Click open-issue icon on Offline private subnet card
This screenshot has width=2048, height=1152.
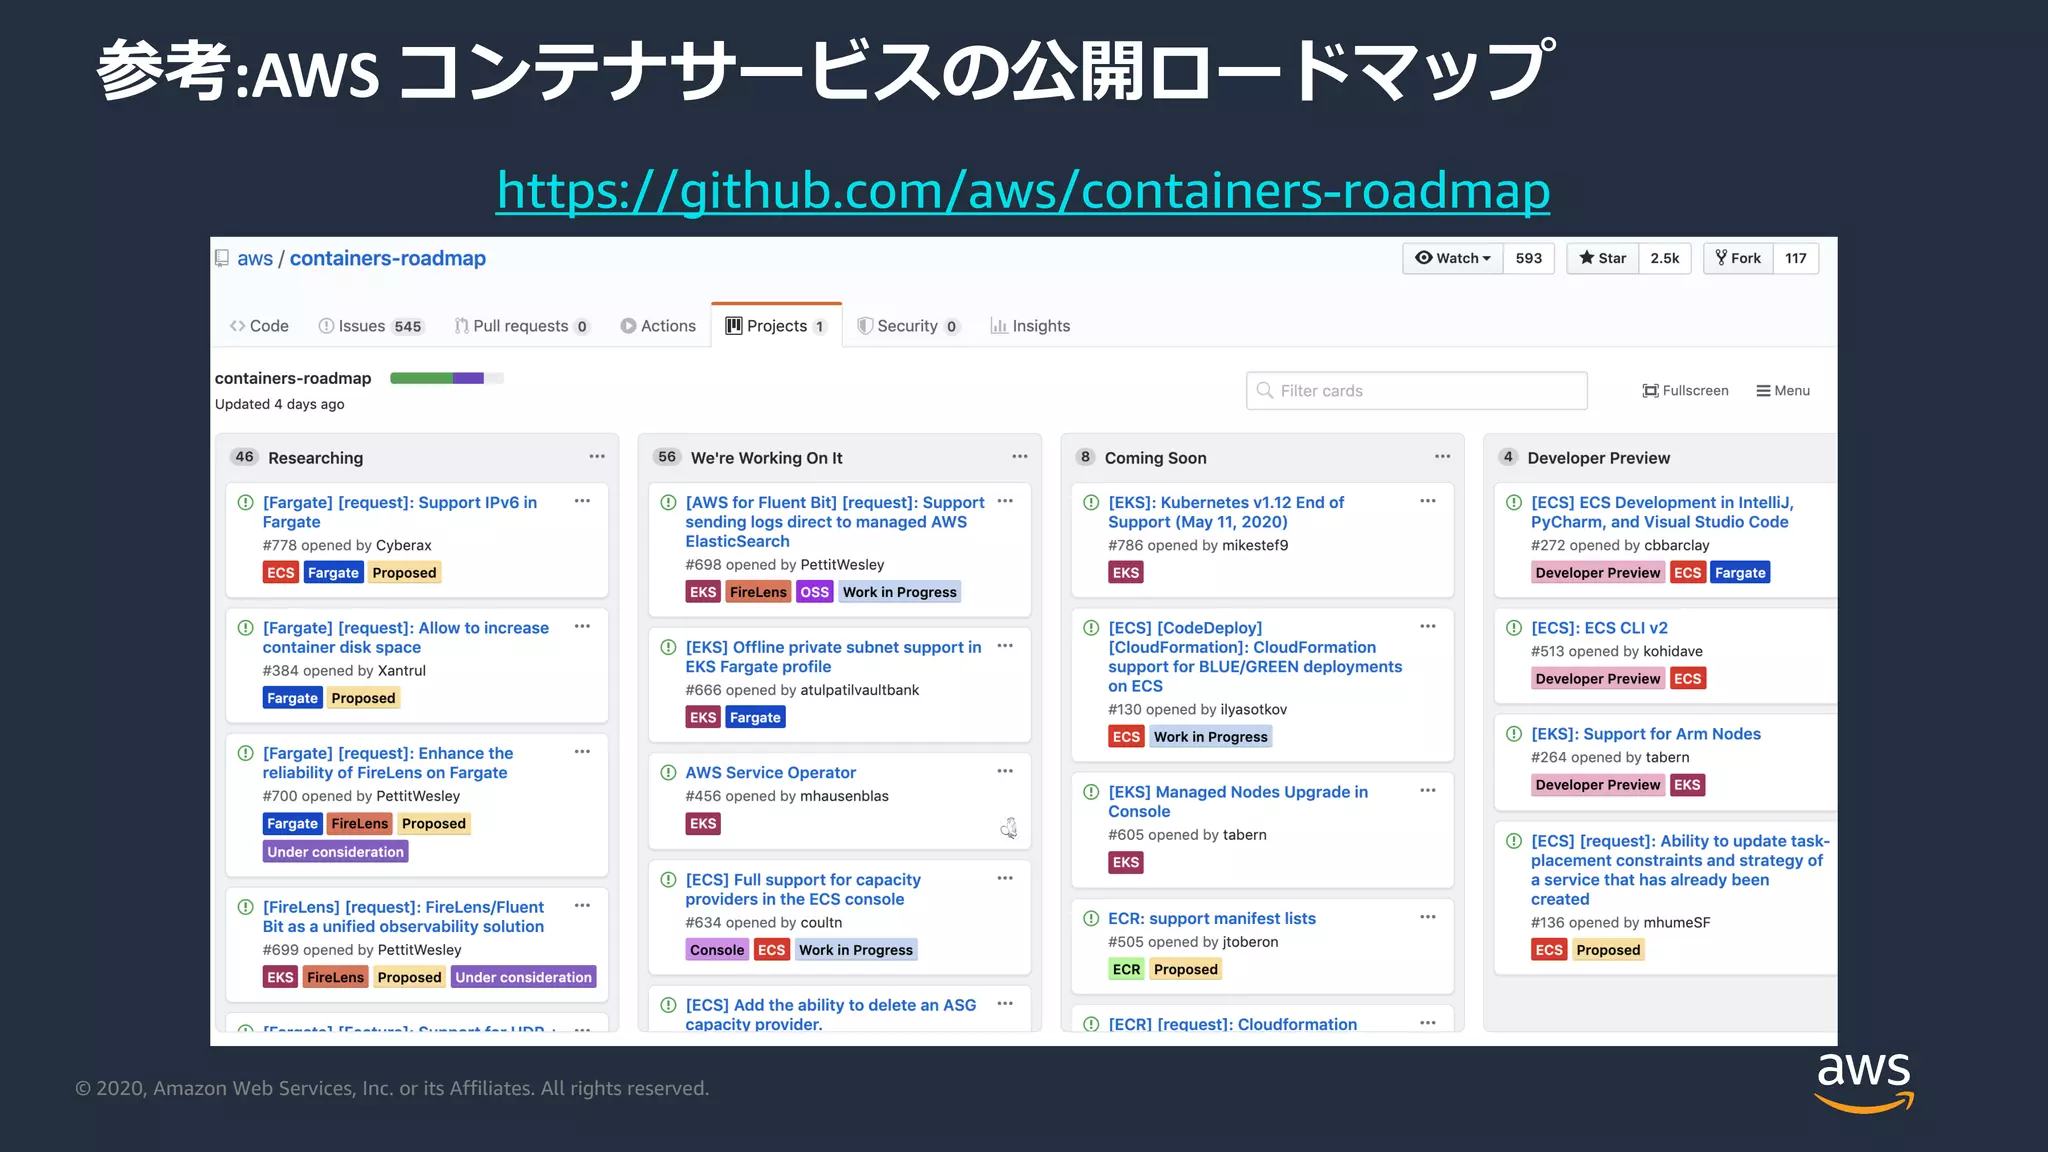coord(668,647)
